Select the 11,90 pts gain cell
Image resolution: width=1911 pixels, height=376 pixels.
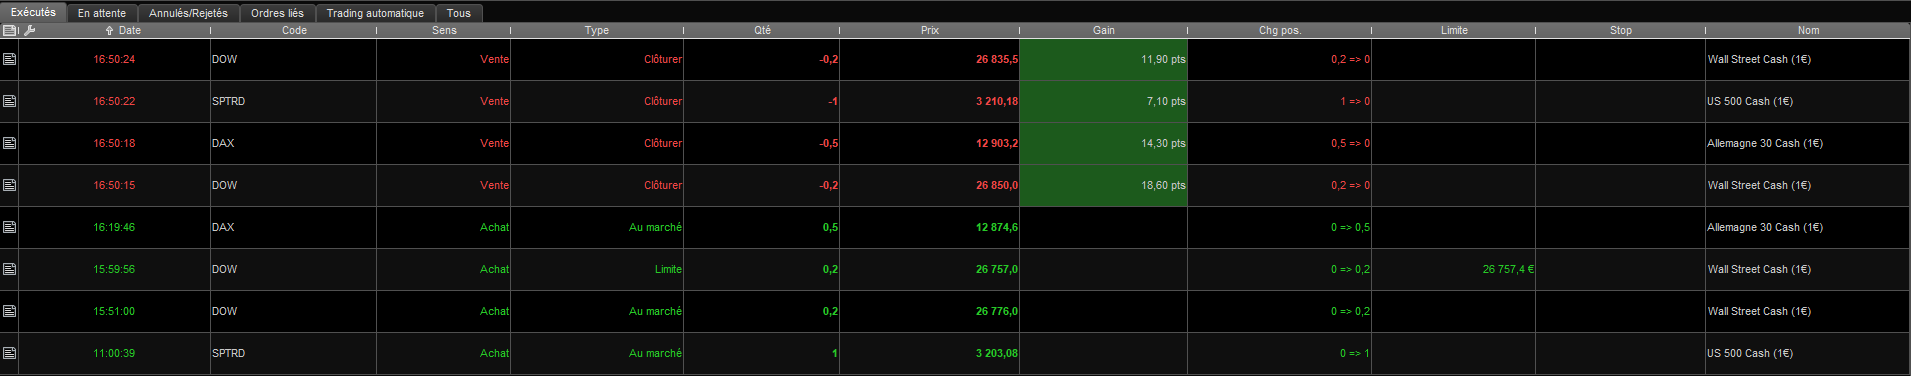pyautogui.click(x=1104, y=59)
